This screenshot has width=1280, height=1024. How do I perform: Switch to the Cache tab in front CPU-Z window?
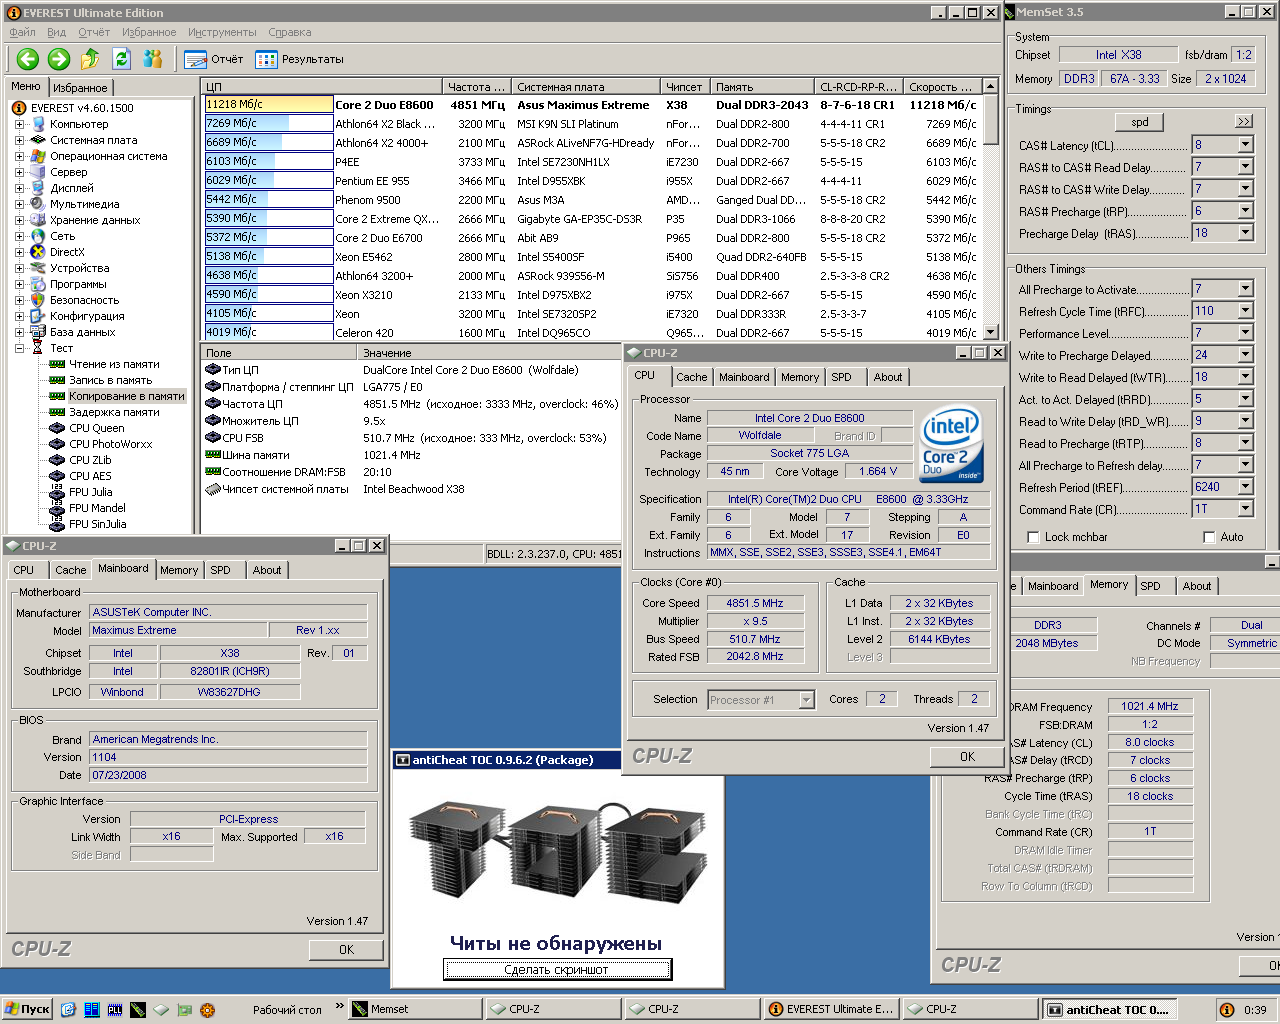coord(691,377)
